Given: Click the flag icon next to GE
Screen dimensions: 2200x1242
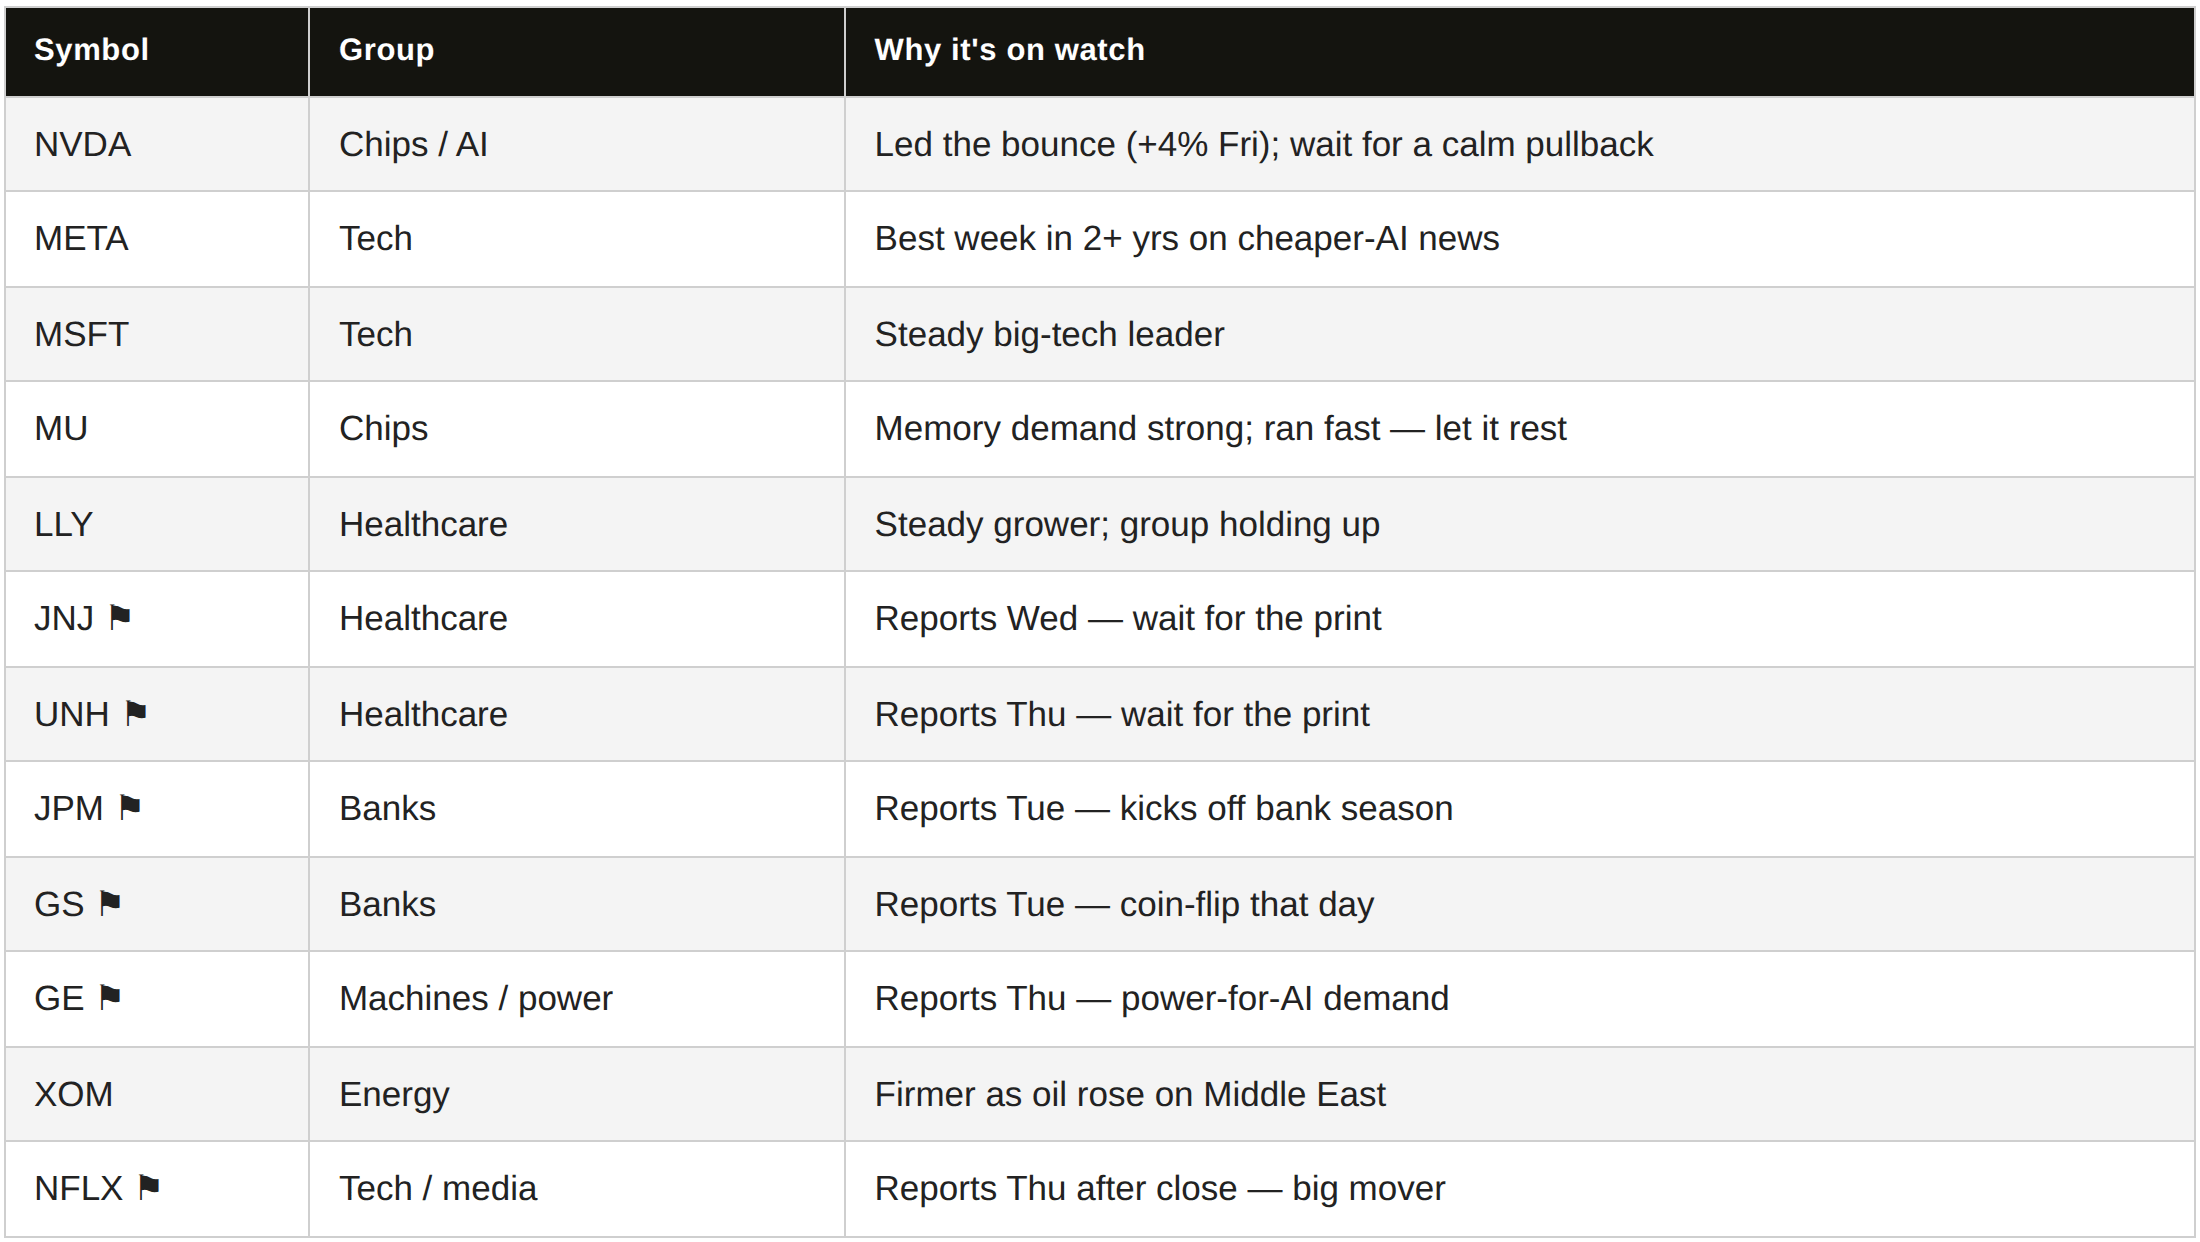Looking at the screenshot, I should [x=110, y=998].
